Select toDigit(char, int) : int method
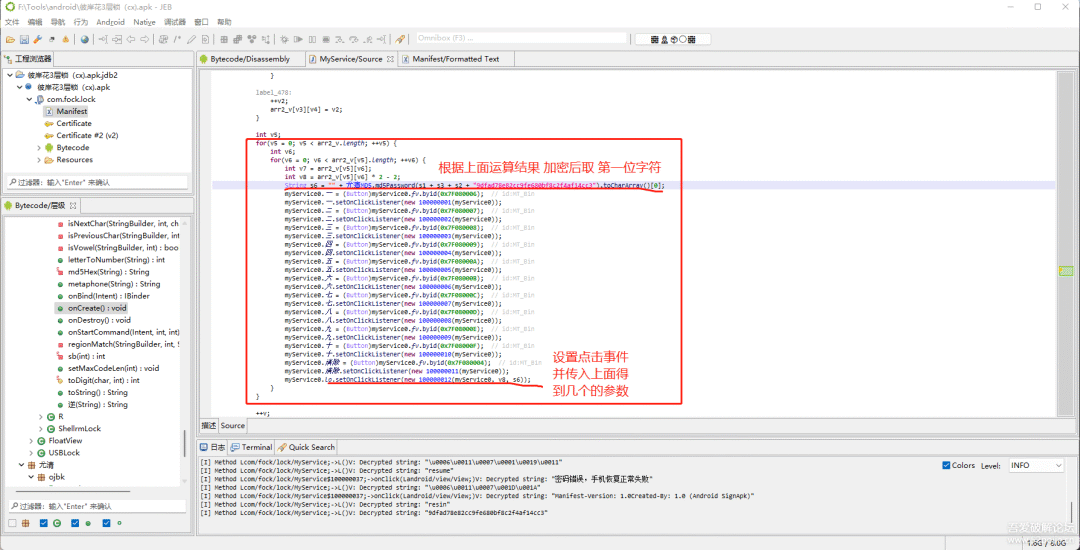Image resolution: width=1080 pixels, height=550 pixels. click(x=103, y=381)
